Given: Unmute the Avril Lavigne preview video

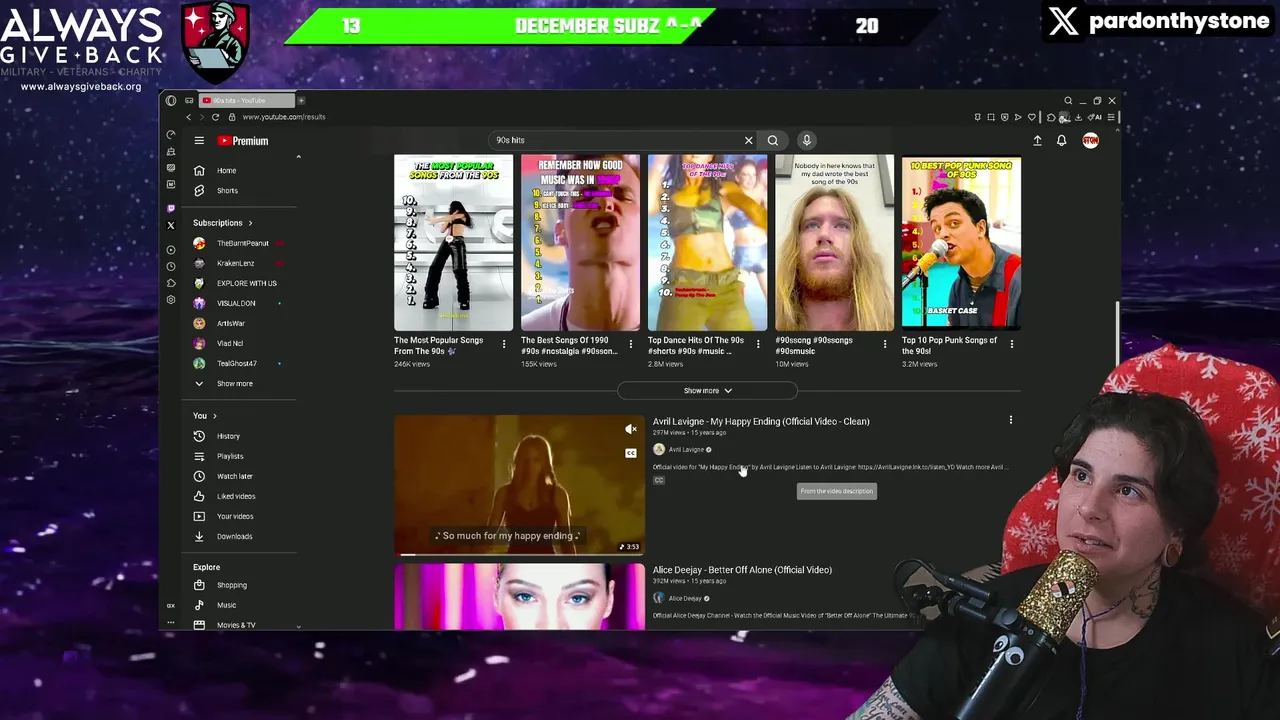Looking at the screenshot, I should [631, 430].
